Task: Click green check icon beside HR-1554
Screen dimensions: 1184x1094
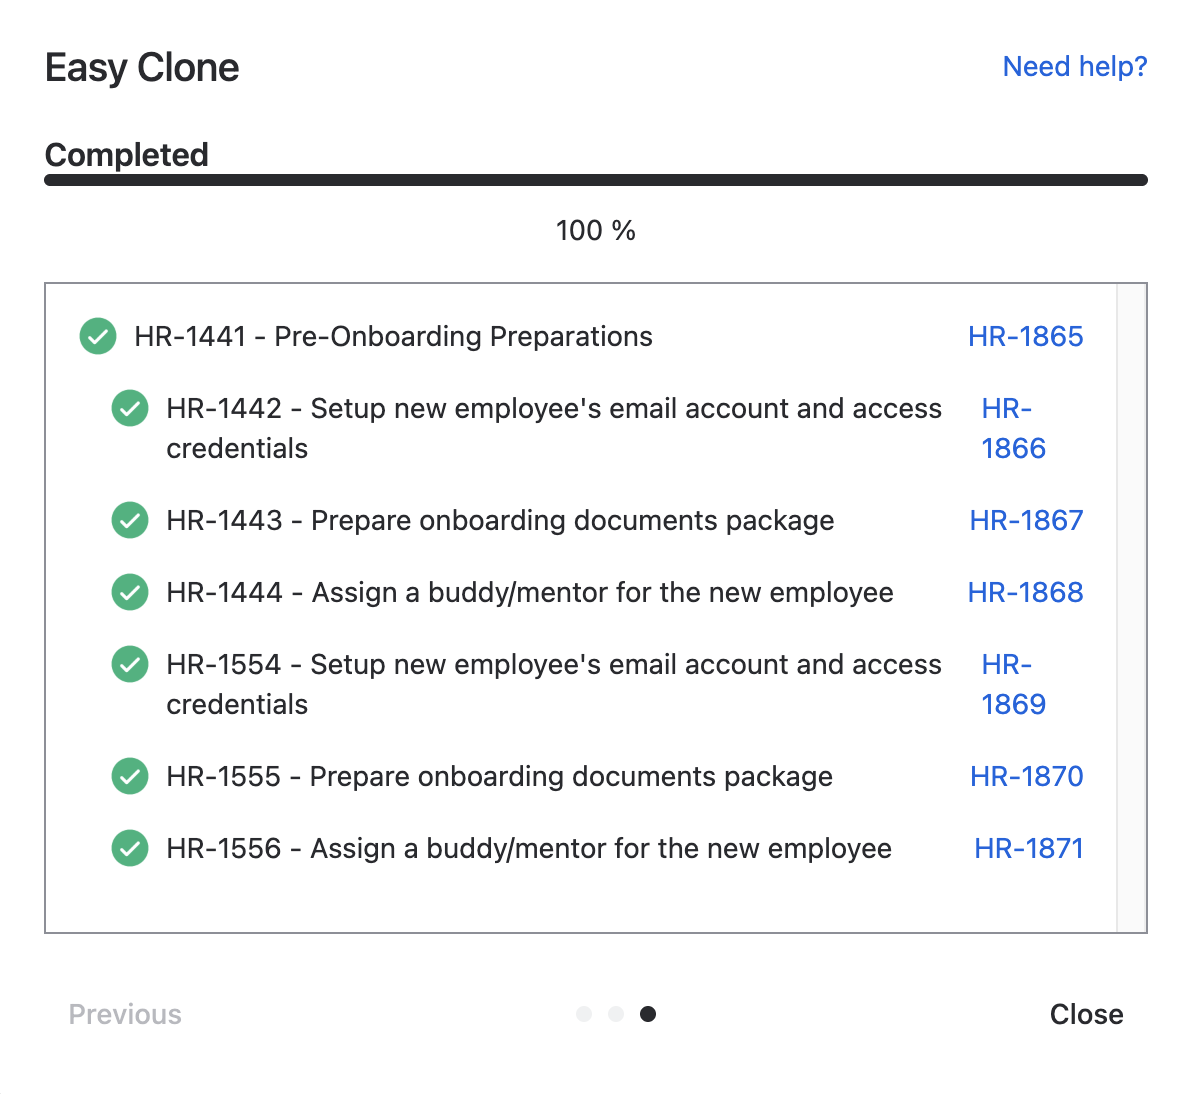Action: [130, 664]
